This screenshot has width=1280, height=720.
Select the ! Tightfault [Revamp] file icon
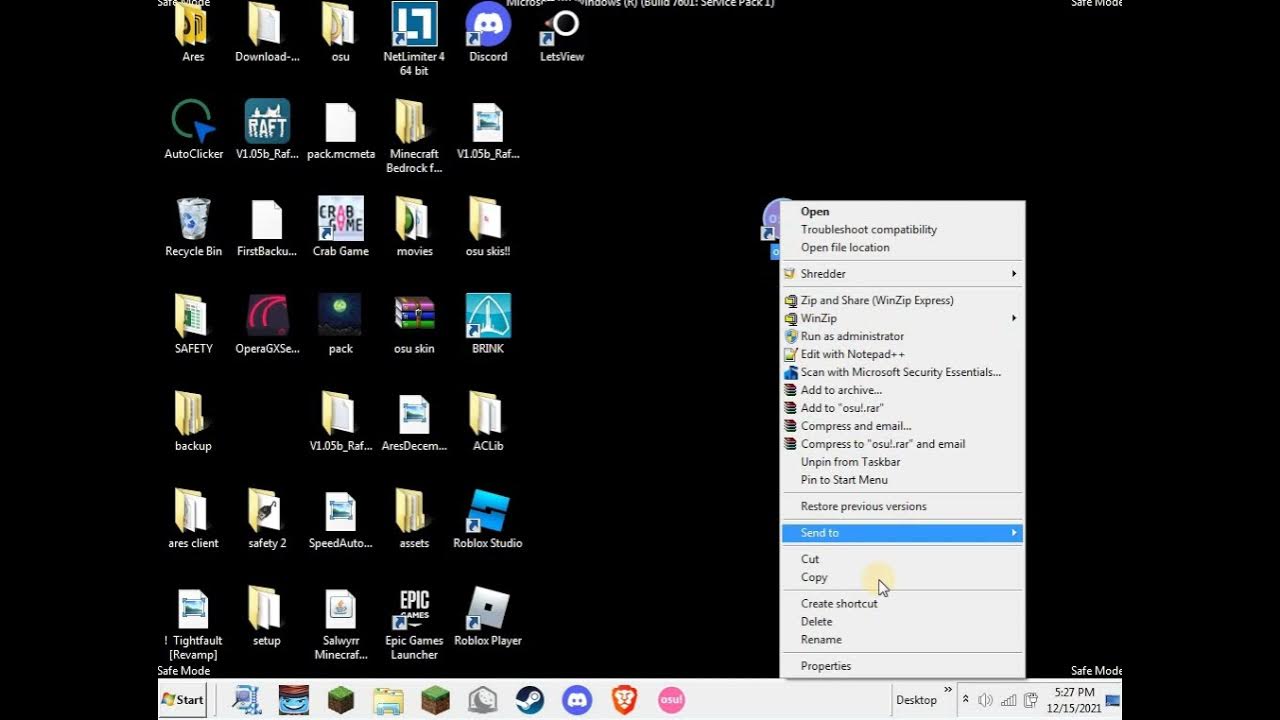[193, 623]
